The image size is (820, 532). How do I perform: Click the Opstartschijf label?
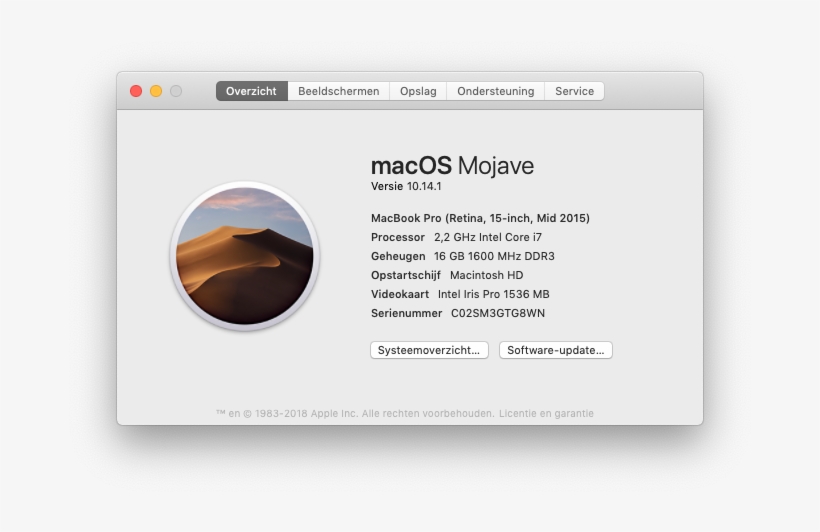406,275
